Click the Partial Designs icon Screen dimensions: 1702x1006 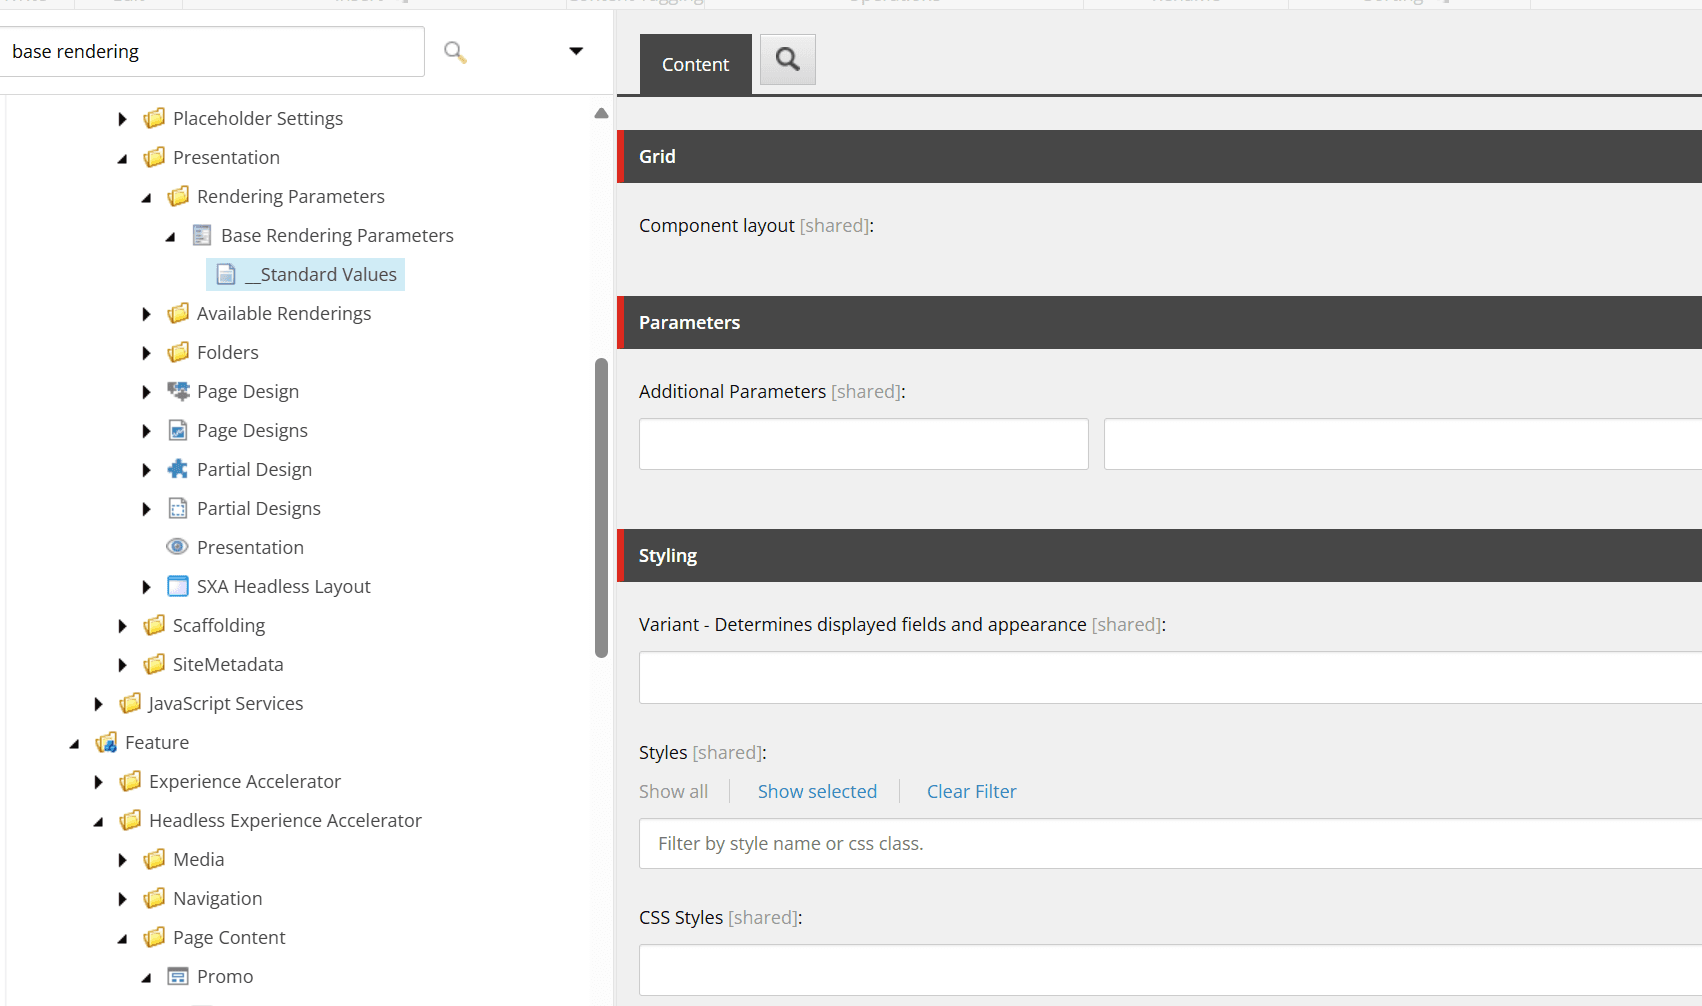[x=178, y=508]
